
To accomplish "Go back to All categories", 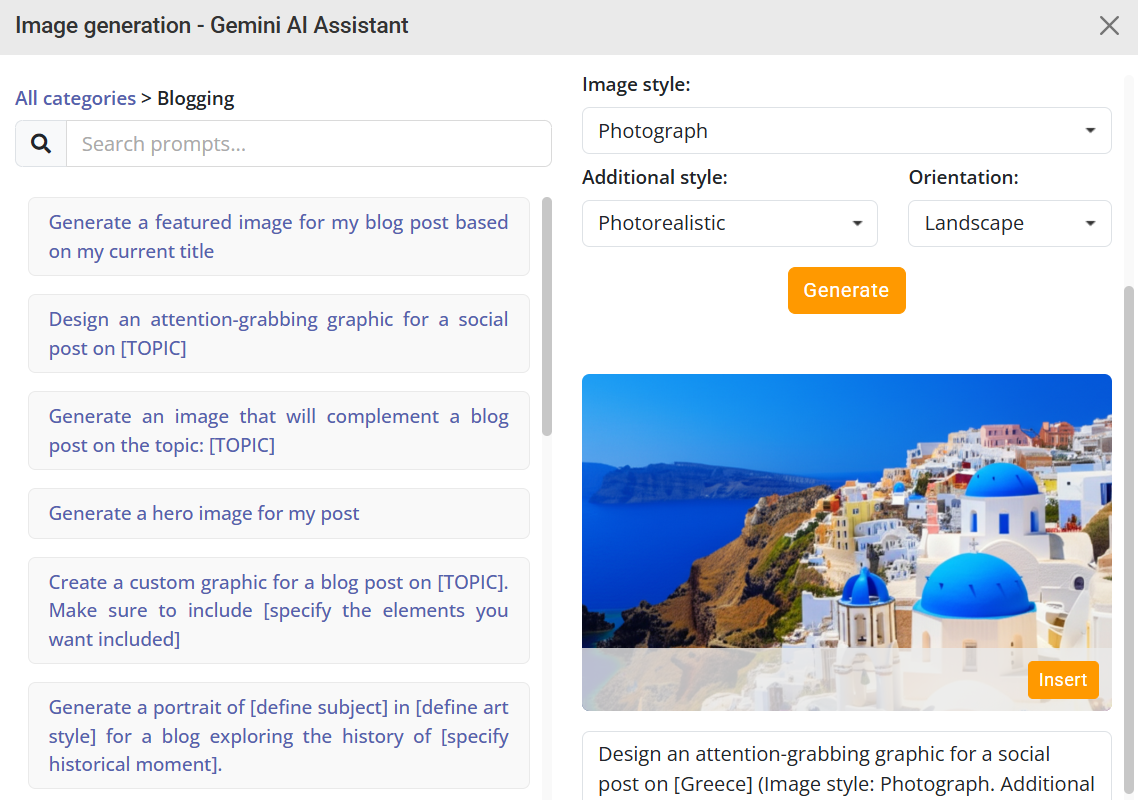I will click(x=75, y=98).
